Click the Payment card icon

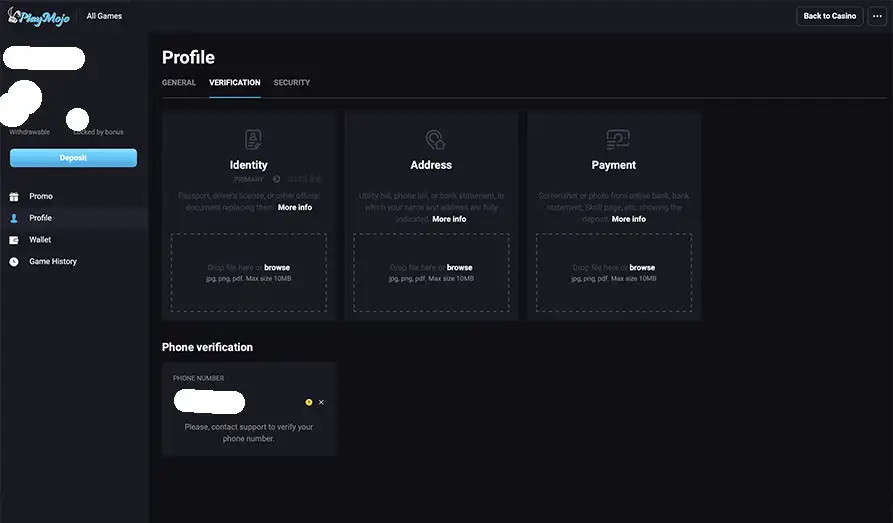point(617,140)
